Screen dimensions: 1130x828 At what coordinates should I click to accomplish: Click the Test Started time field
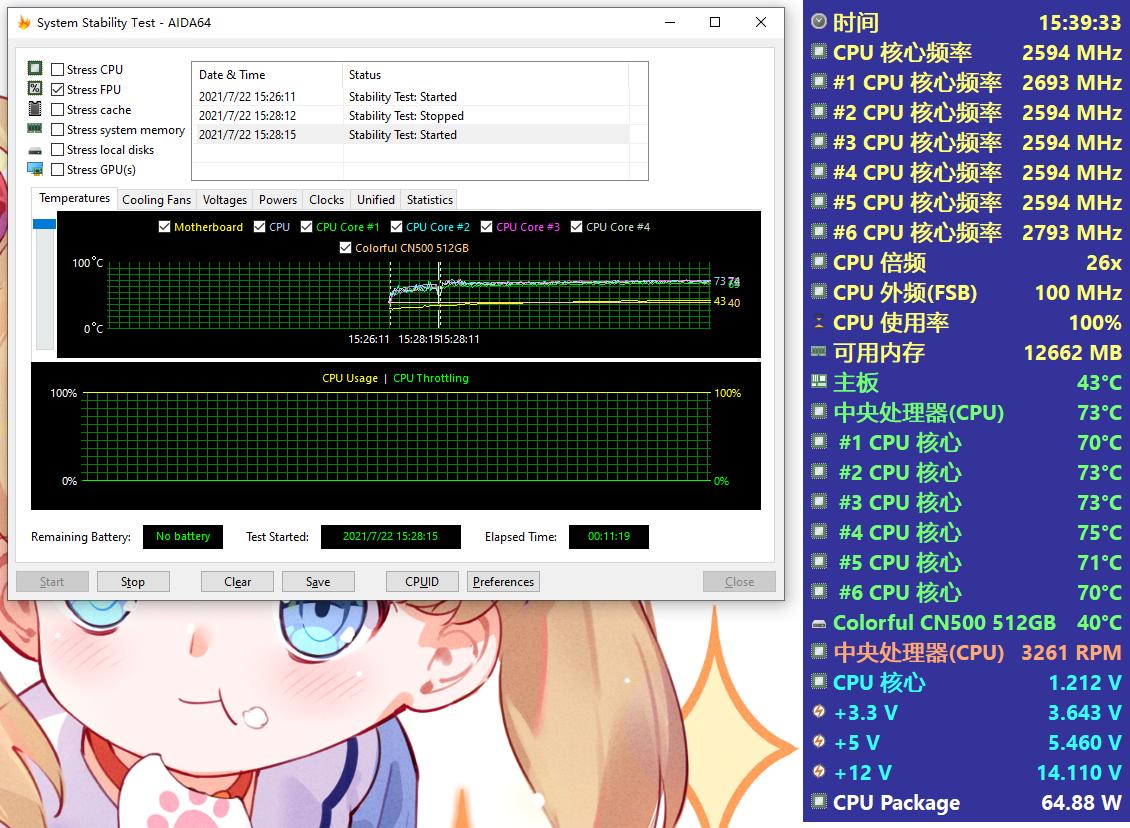click(x=391, y=536)
